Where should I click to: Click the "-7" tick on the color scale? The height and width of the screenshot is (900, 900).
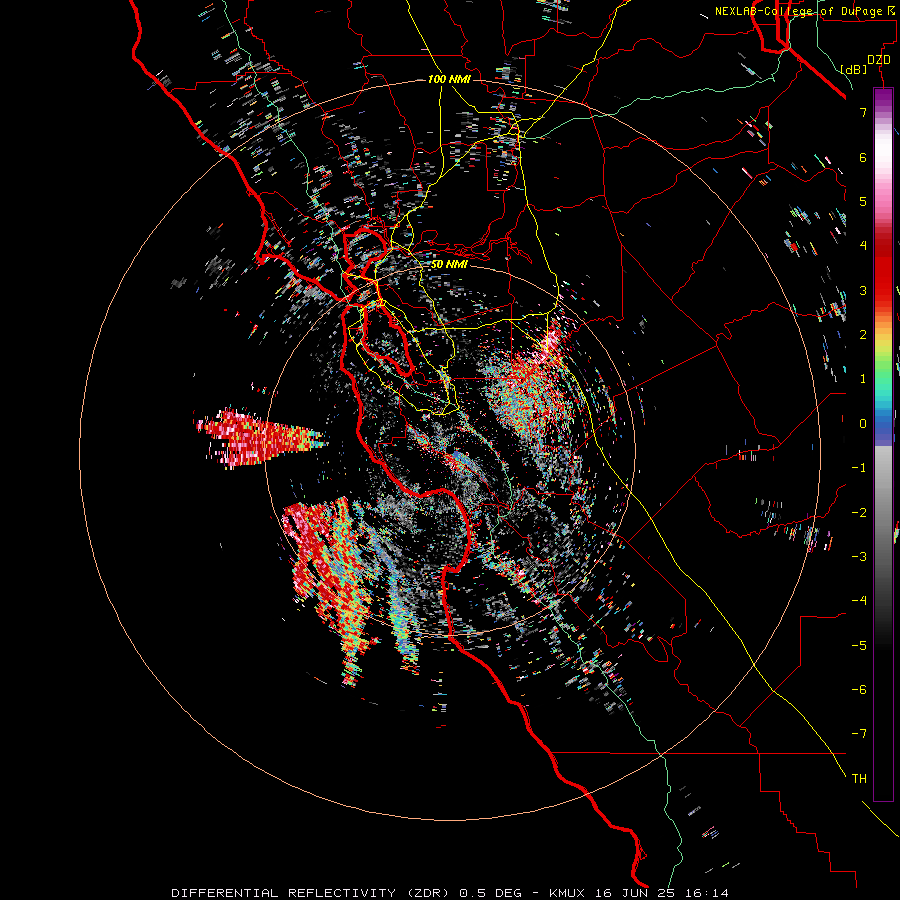tap(859, 734)
